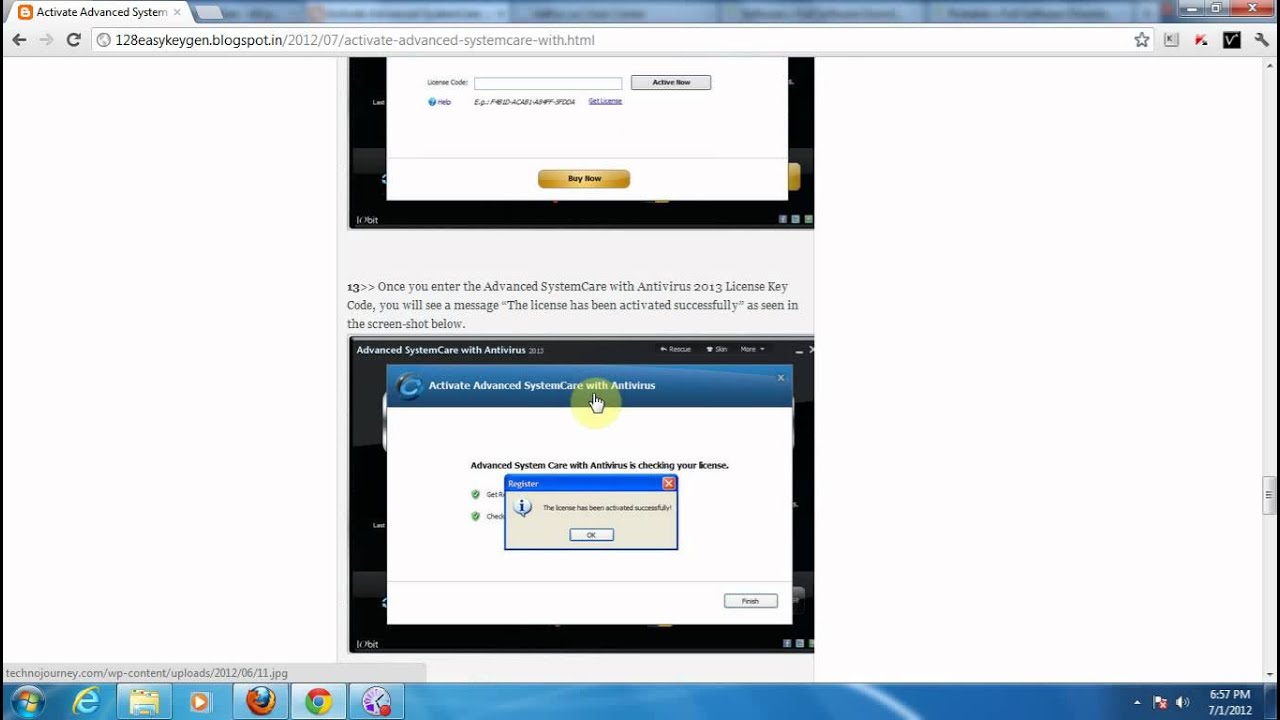Open Windows Explorer folder on taskbar
Viewport: 1280px width, 720px height.
click(145, 701)
